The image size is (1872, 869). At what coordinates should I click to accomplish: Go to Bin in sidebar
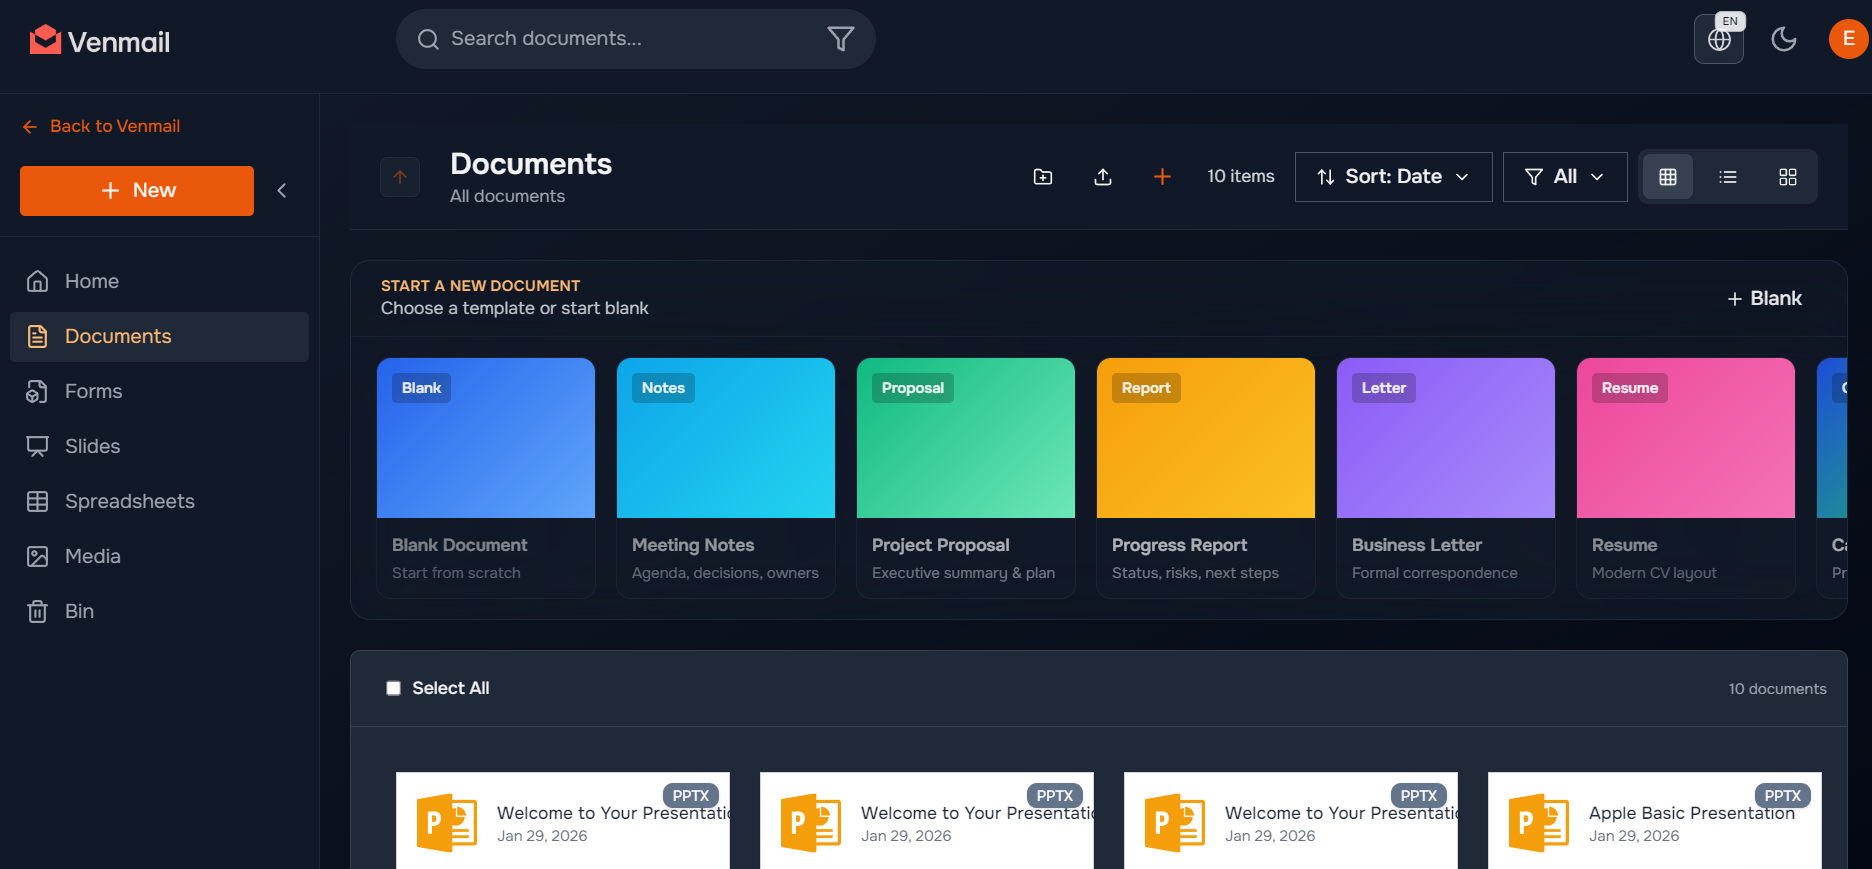79,611
